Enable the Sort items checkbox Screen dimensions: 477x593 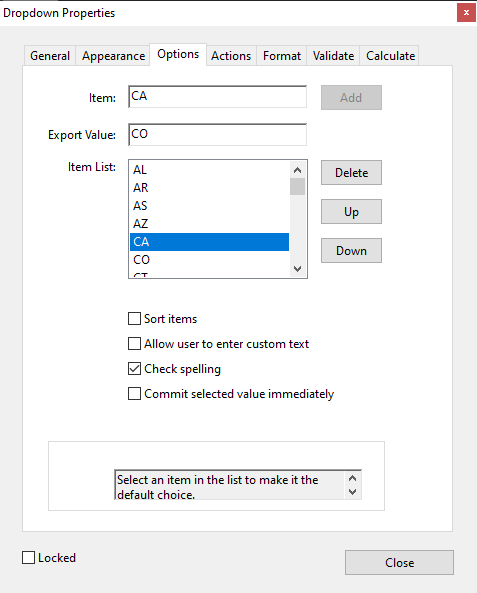[x=134, y=319]
